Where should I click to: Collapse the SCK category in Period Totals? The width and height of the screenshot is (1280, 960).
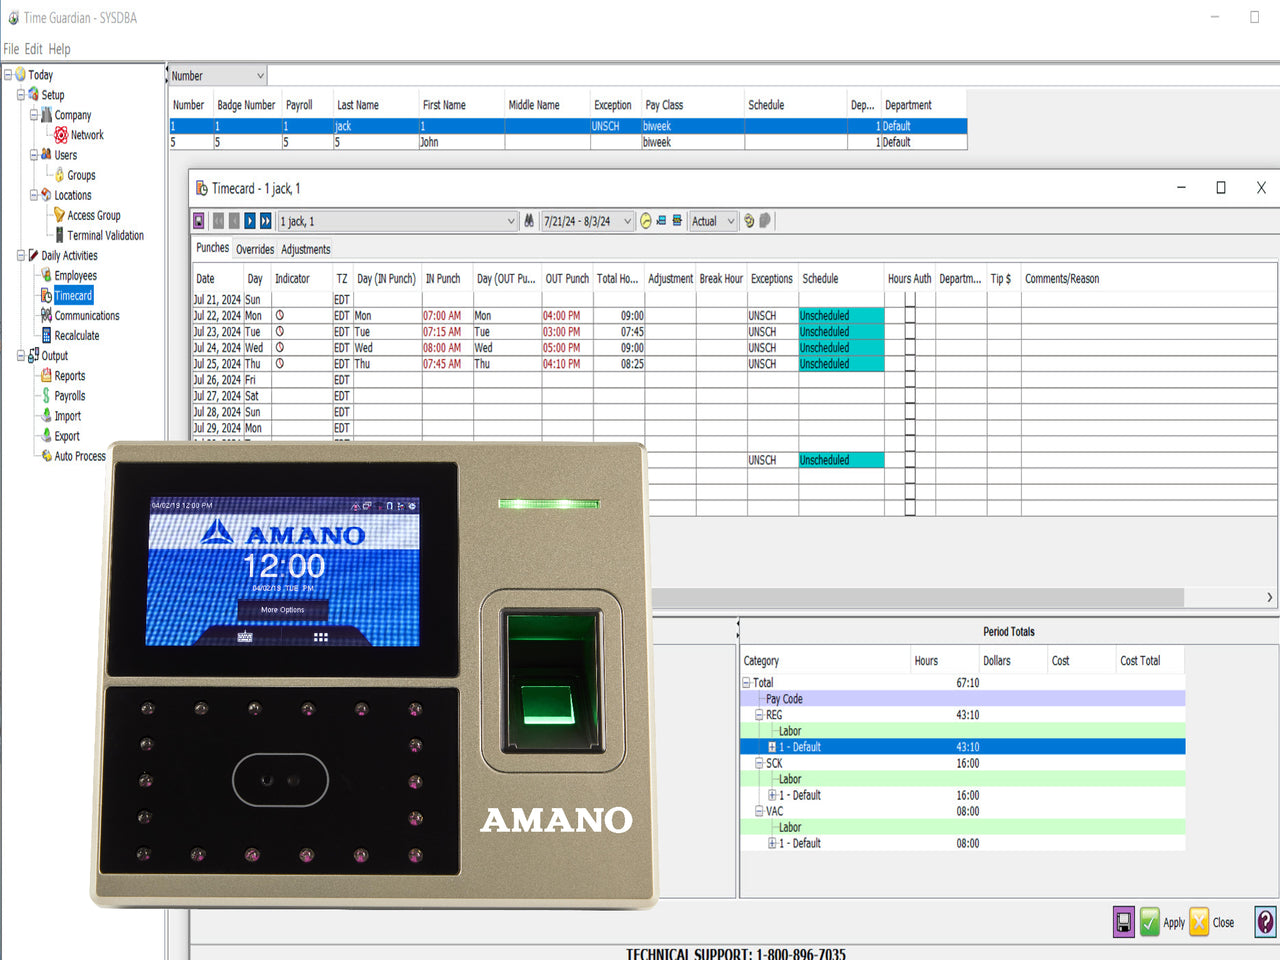[x=759, y=763]
